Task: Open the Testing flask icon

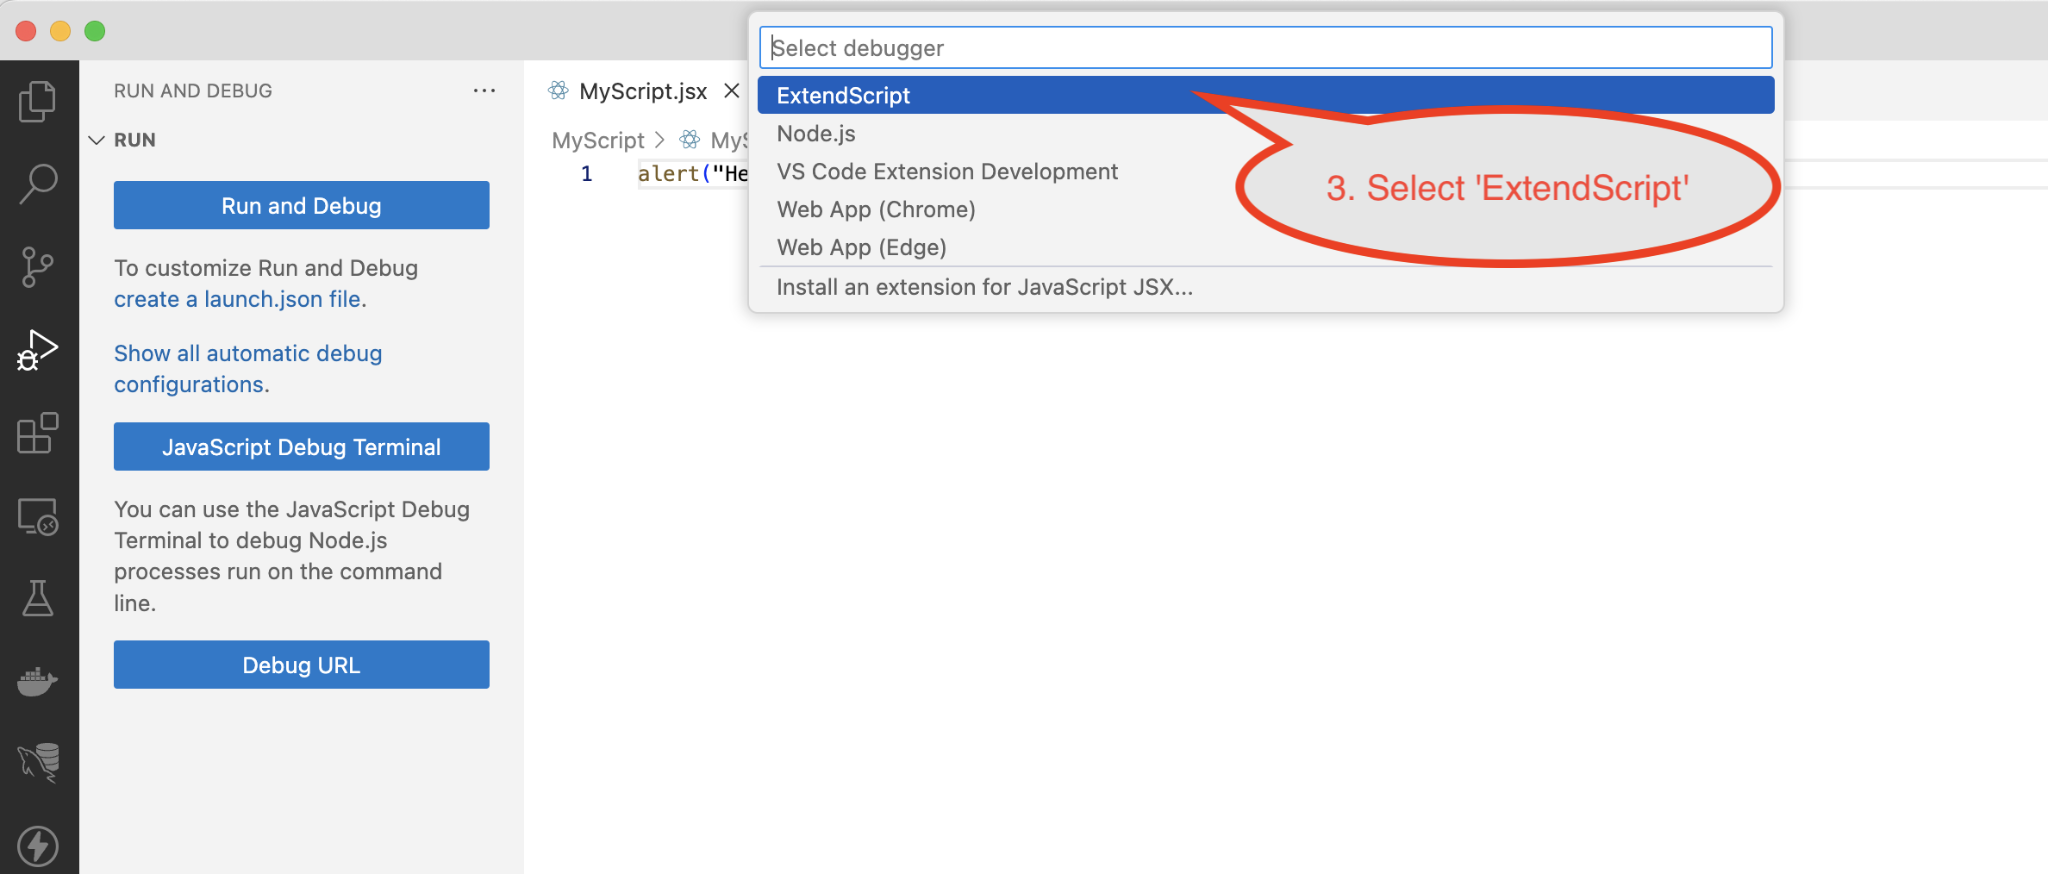Action: 38,599
